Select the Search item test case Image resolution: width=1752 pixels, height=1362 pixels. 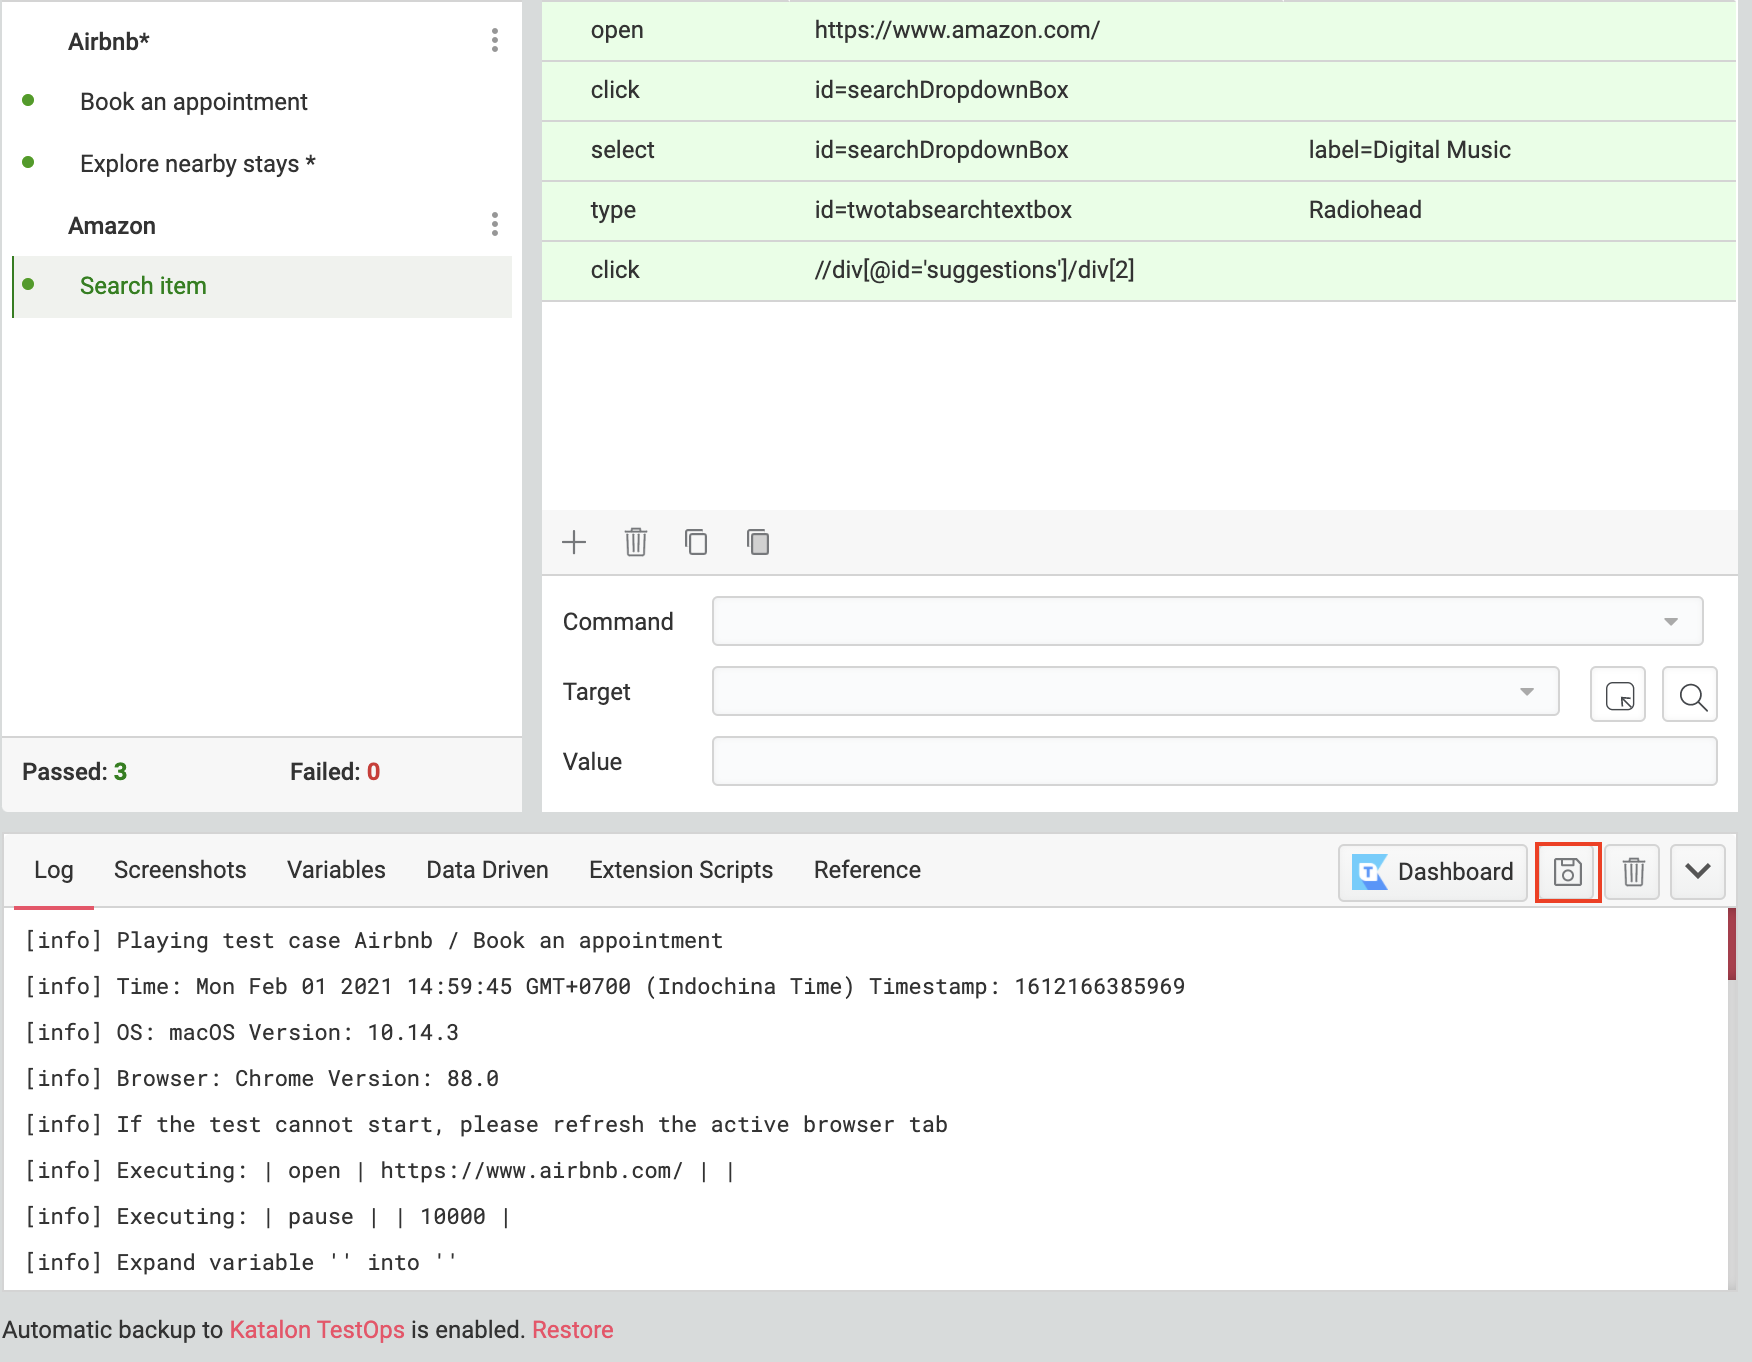coord(262,286)
